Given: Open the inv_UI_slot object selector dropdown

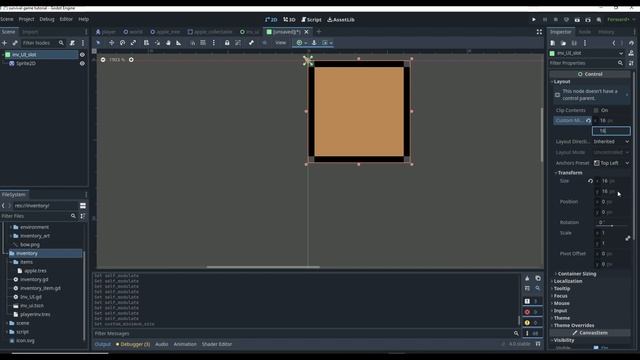Looking at the screenshot, I should 621,53.
